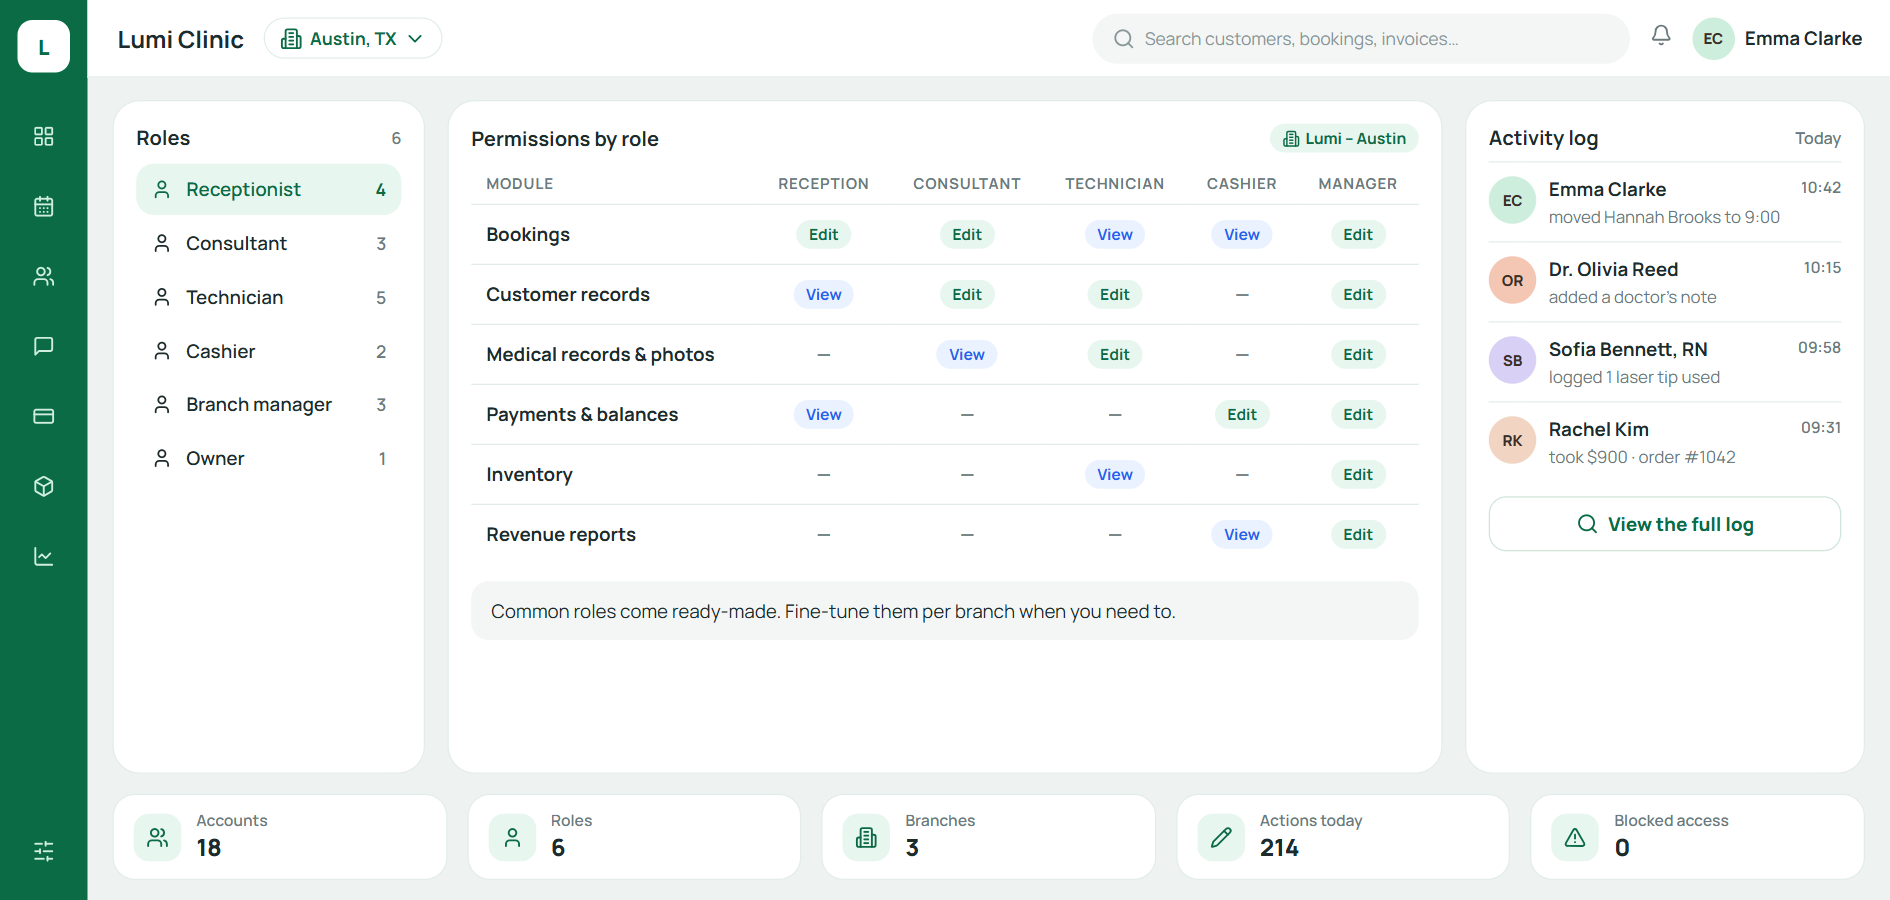Open the messages chat icon in sidebar
The height and width of the screenshot is (900, 1890).
(44, 346)
